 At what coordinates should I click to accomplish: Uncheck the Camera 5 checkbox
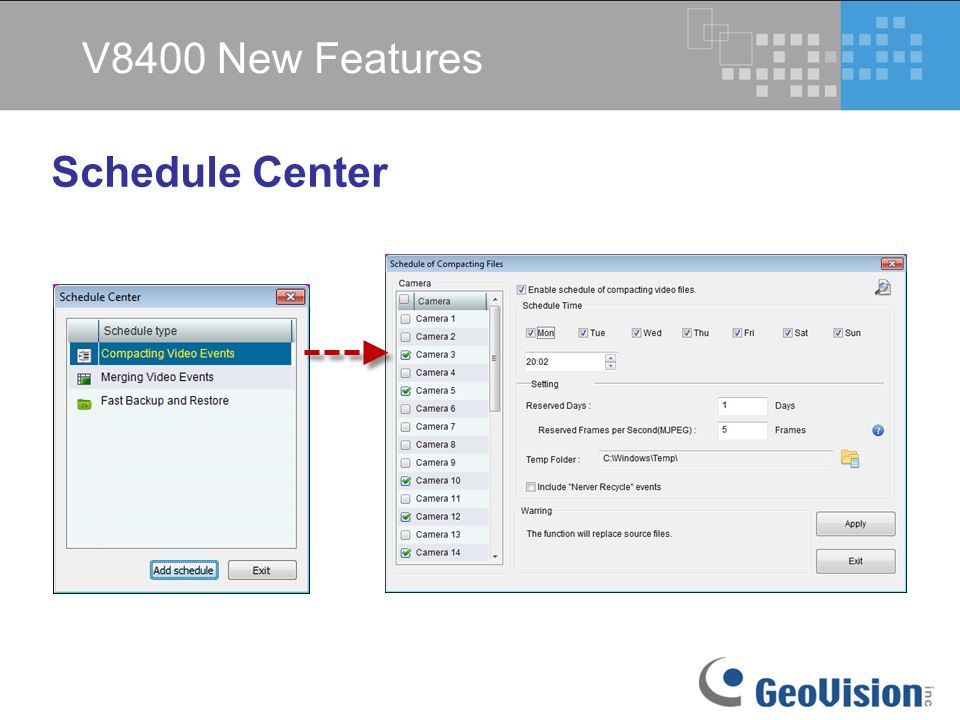tap(405, 391)
